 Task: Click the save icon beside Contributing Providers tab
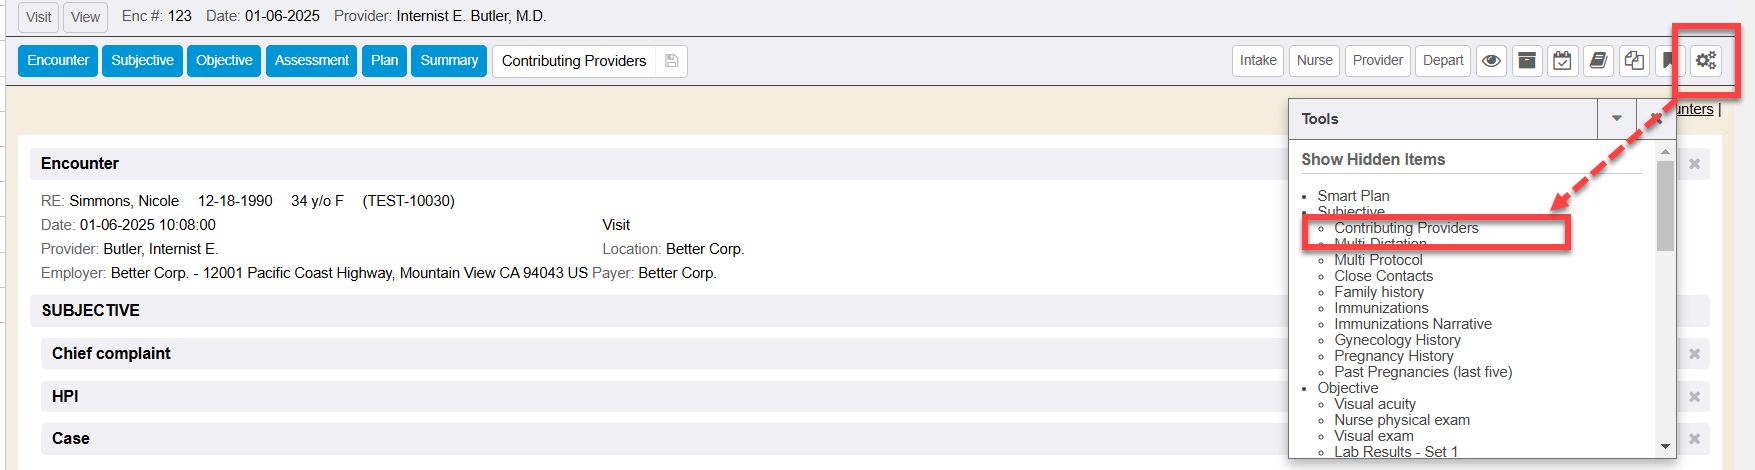[672, 61]
